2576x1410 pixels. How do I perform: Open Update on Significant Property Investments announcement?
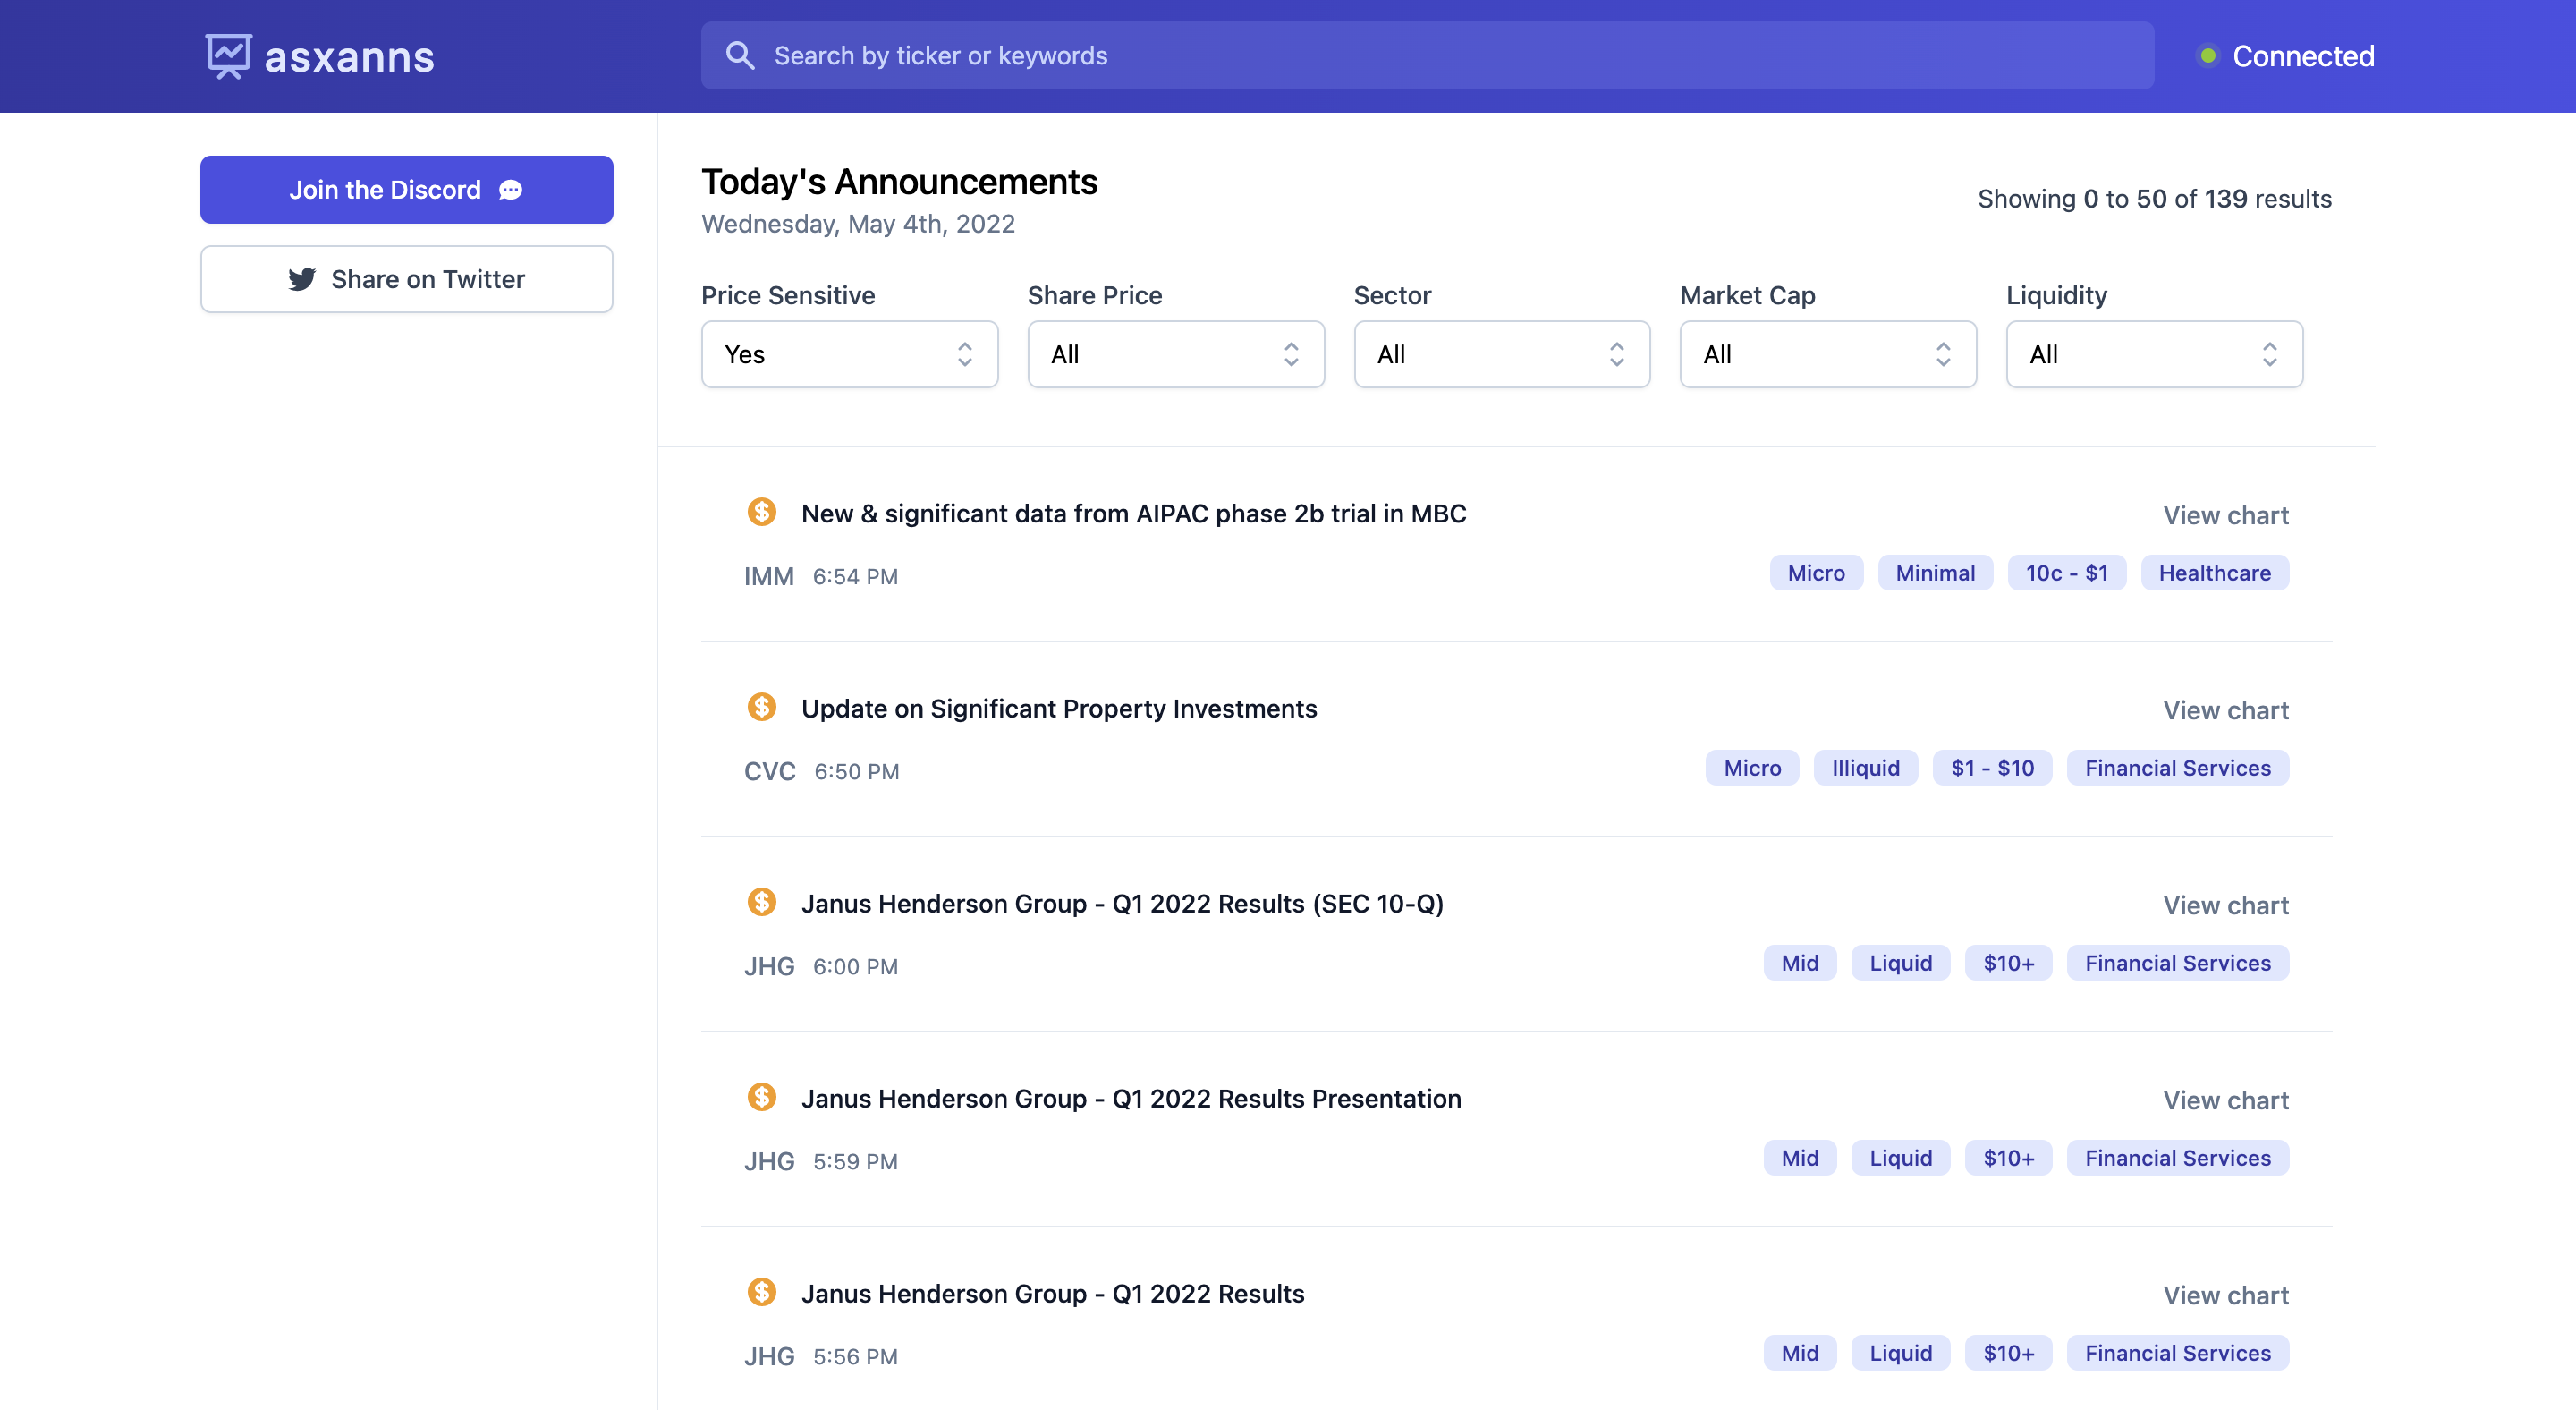[x=1059, y=709]
